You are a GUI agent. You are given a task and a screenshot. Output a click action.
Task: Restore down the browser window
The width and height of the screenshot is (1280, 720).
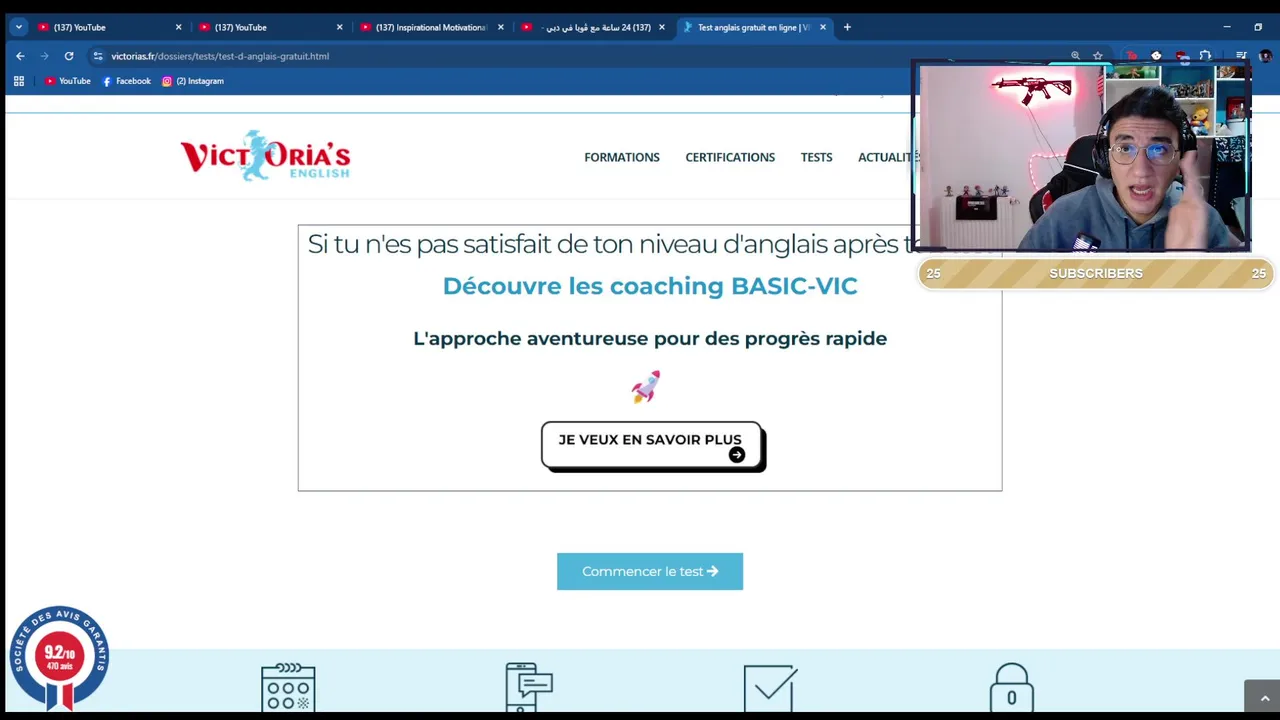pos(1258,27)
